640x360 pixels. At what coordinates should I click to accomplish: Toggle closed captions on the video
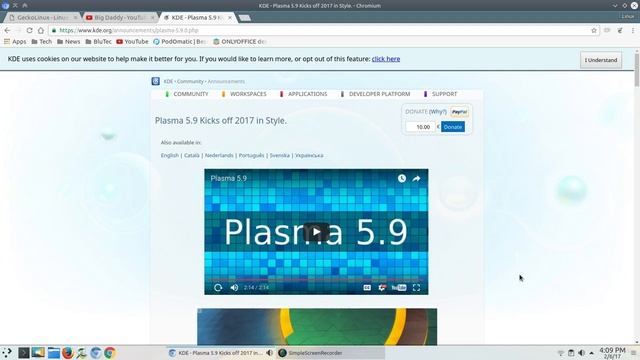tap(367, 287)
